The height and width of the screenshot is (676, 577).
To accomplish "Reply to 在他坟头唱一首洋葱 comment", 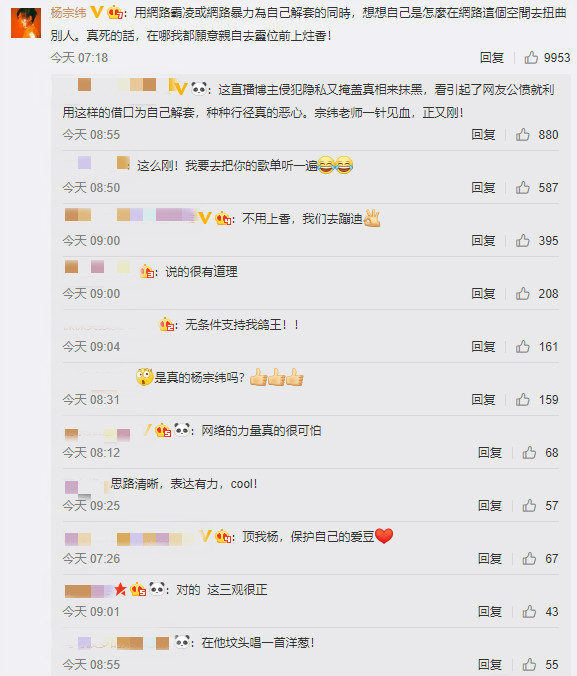I will [489, 665].
